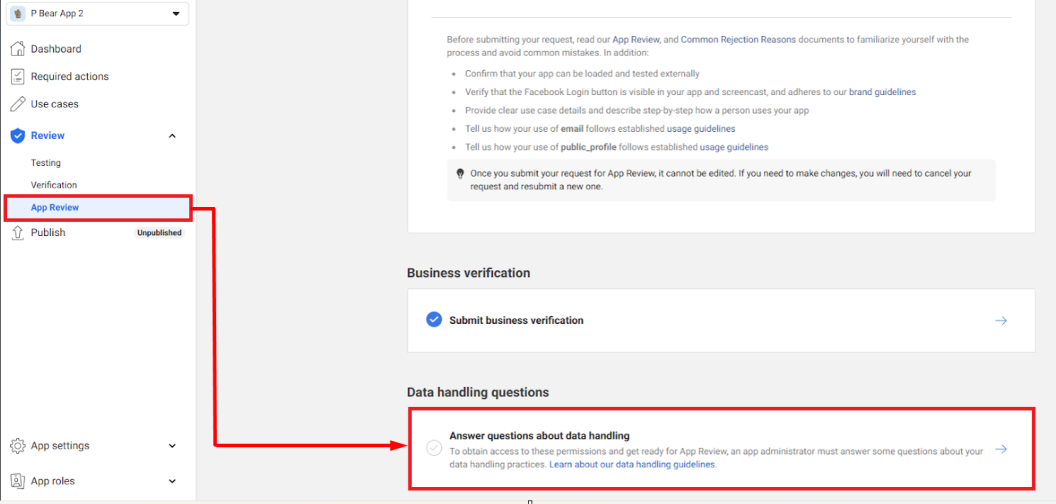Click the Review shield icon
This screenshot has width=1056, height=504.
click(18, 135)
